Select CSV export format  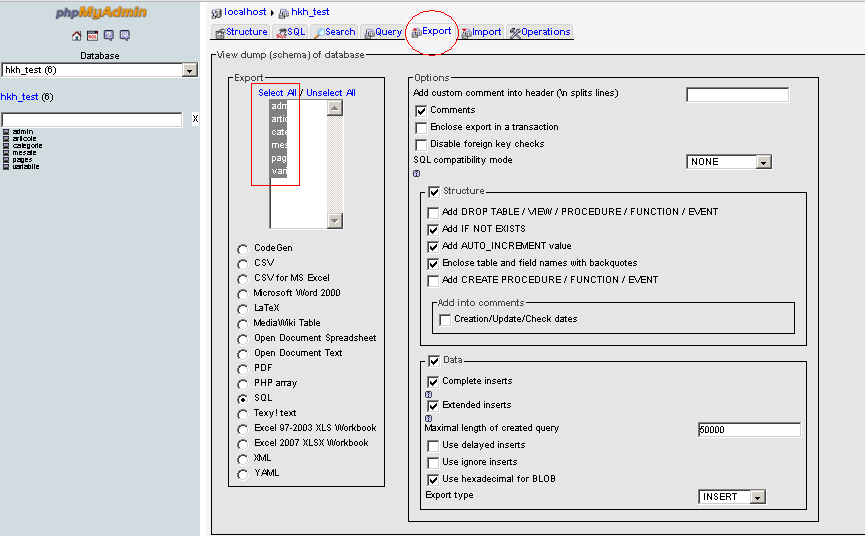[242, 264]
